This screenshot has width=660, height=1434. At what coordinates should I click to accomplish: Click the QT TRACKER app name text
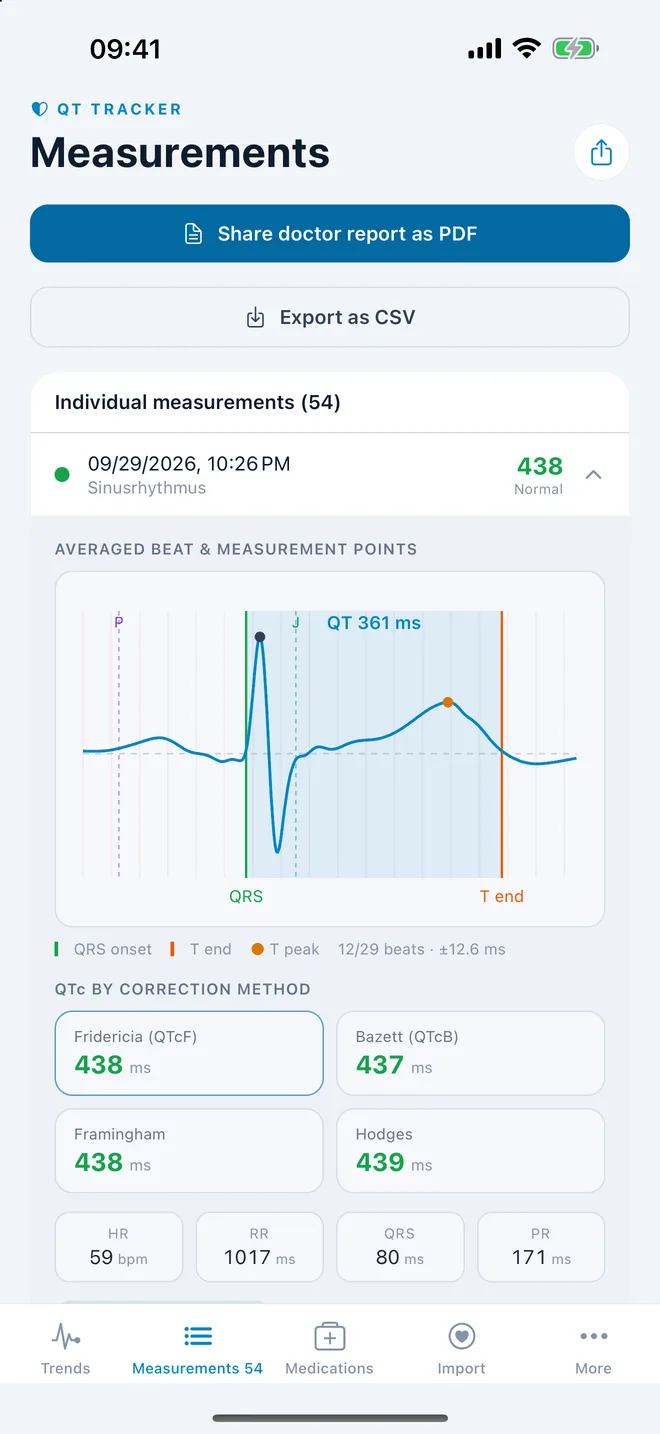click(119, 109)
